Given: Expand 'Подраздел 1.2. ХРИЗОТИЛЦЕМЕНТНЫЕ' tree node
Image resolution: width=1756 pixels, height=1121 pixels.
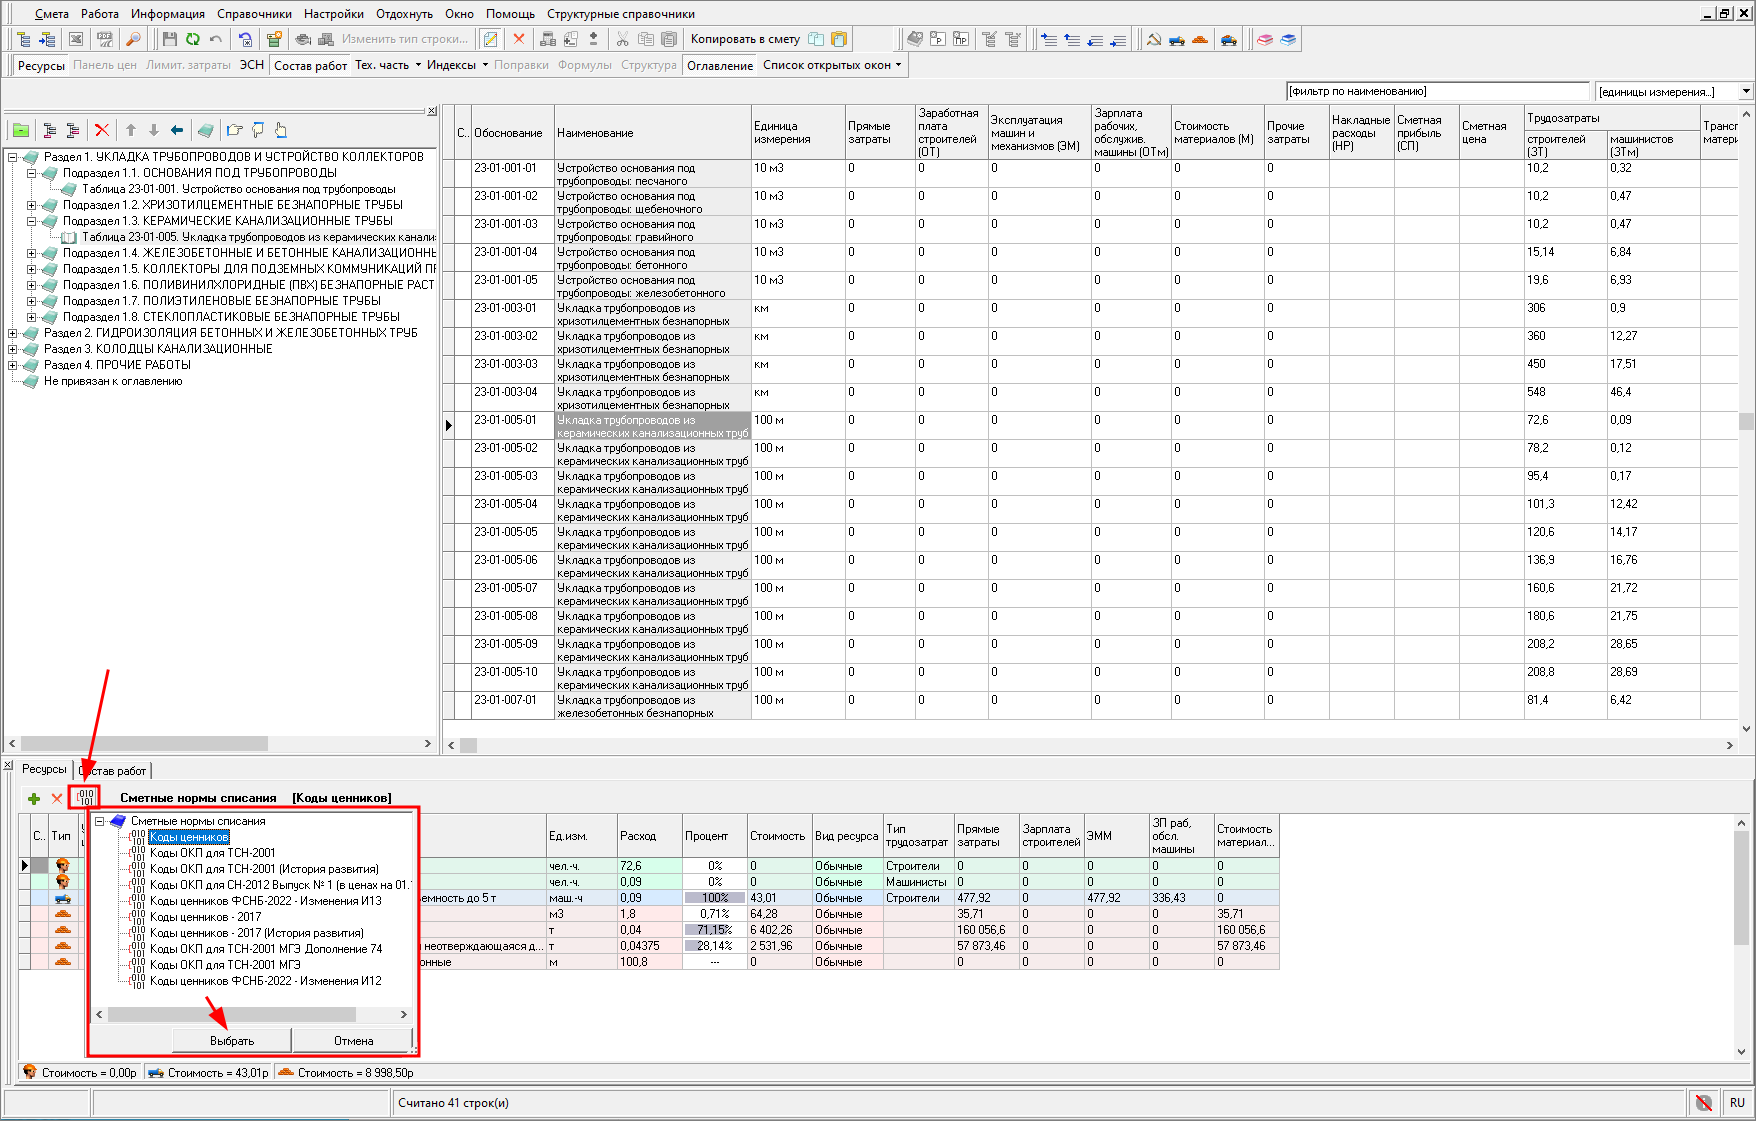Looking at the screenshot, I should point(31,205).
